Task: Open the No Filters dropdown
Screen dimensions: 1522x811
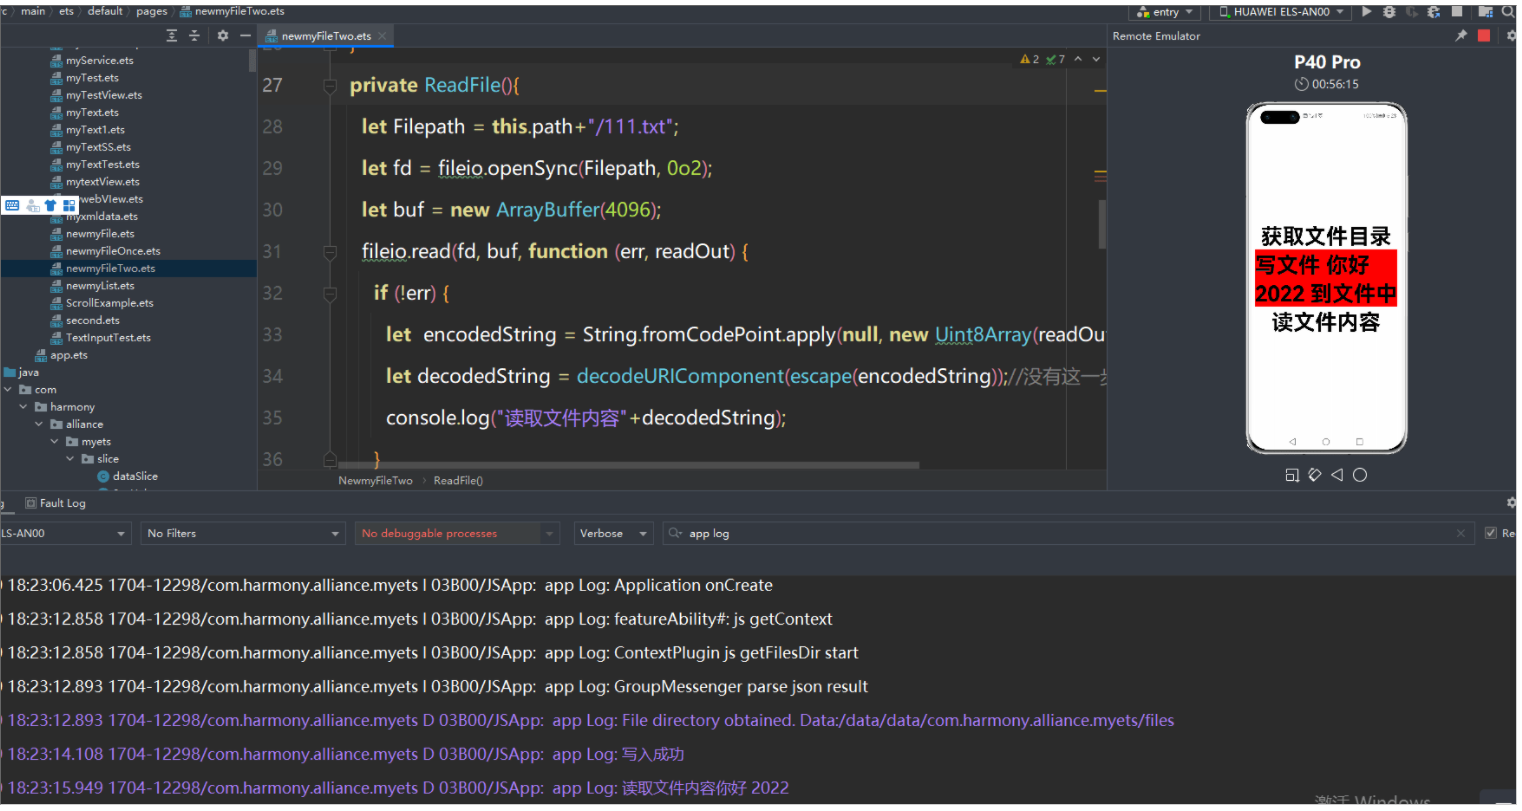Action: (x=243, y=533)
